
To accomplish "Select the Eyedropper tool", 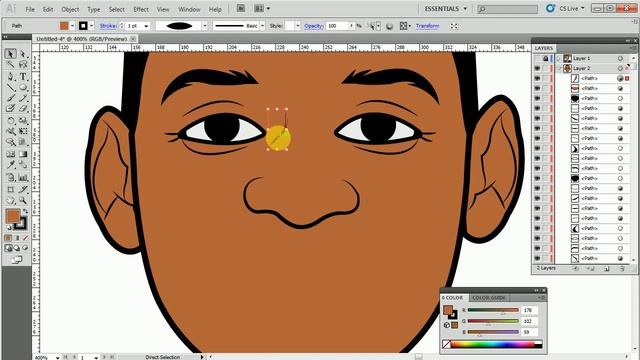I will pos(11,165).
